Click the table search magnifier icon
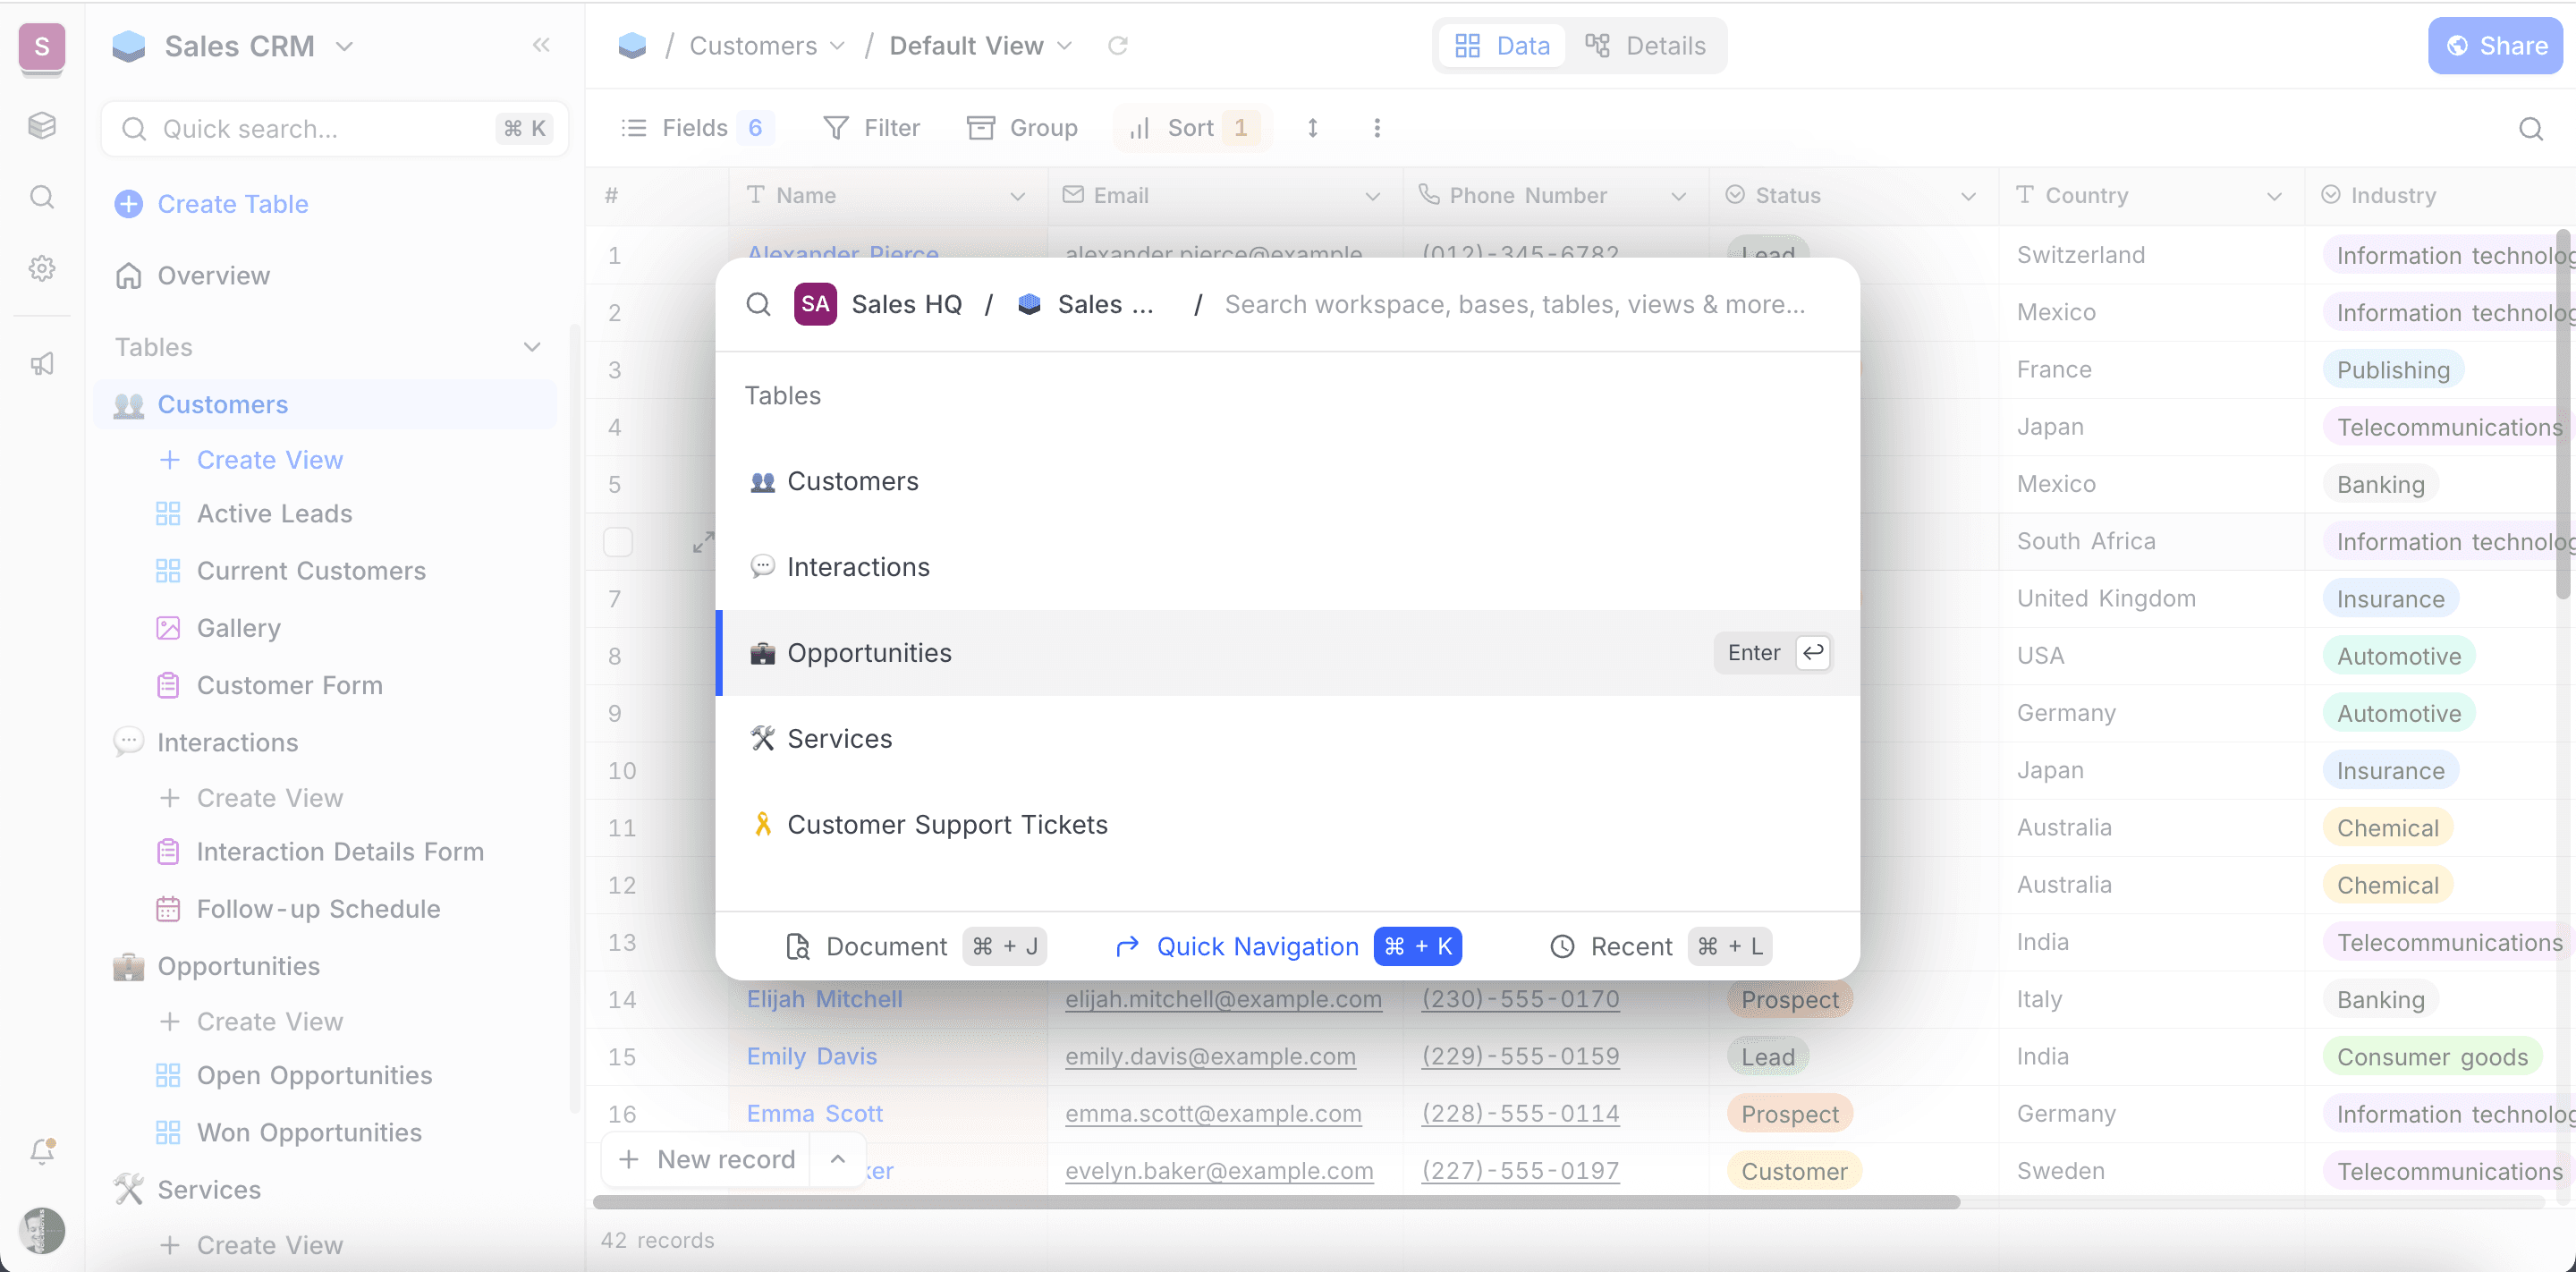2576x1272 pixels. tap(2530, 129)
